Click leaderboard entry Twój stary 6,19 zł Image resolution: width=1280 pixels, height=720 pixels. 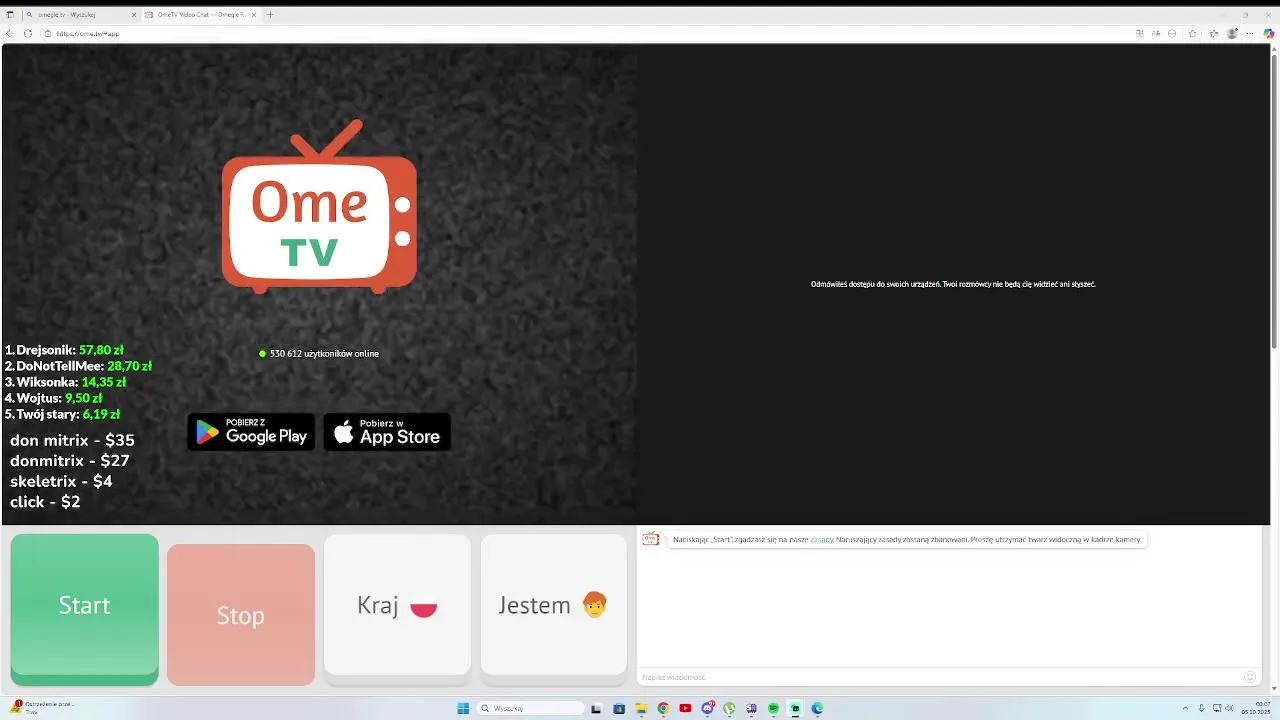pyautogui.click(x=63, y=414)
